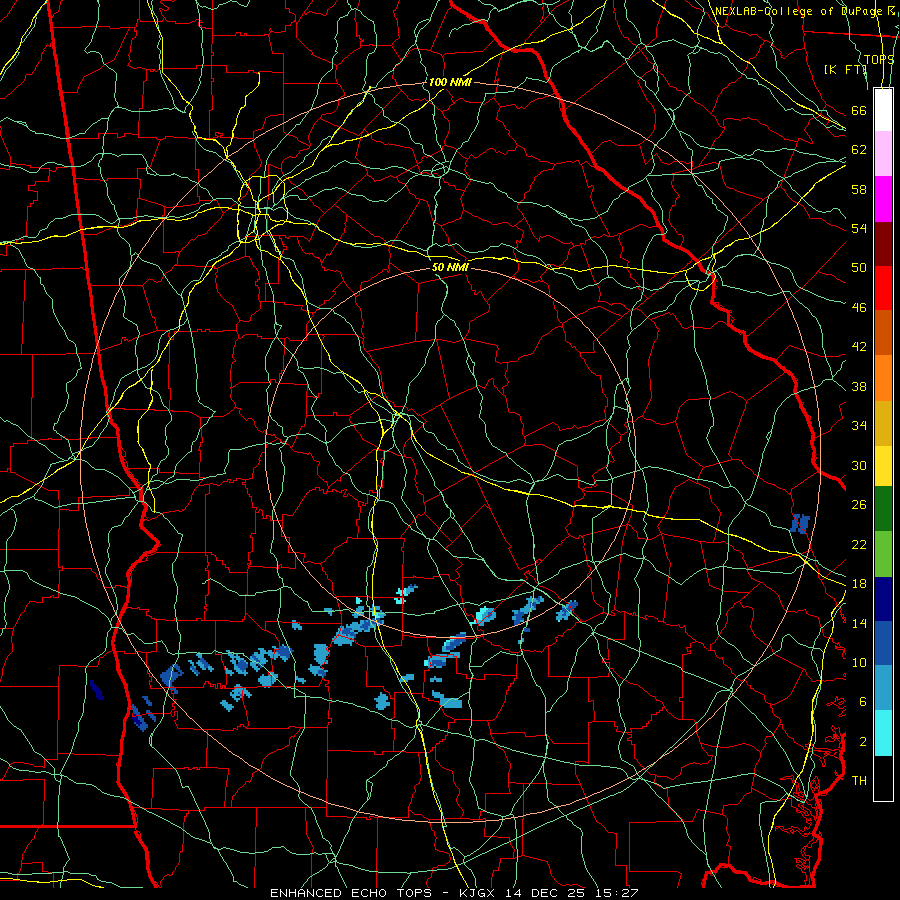This screenshot has height=900, width=900.
Task: Click the bright orange legend swatch
Action: coord(883,378)
